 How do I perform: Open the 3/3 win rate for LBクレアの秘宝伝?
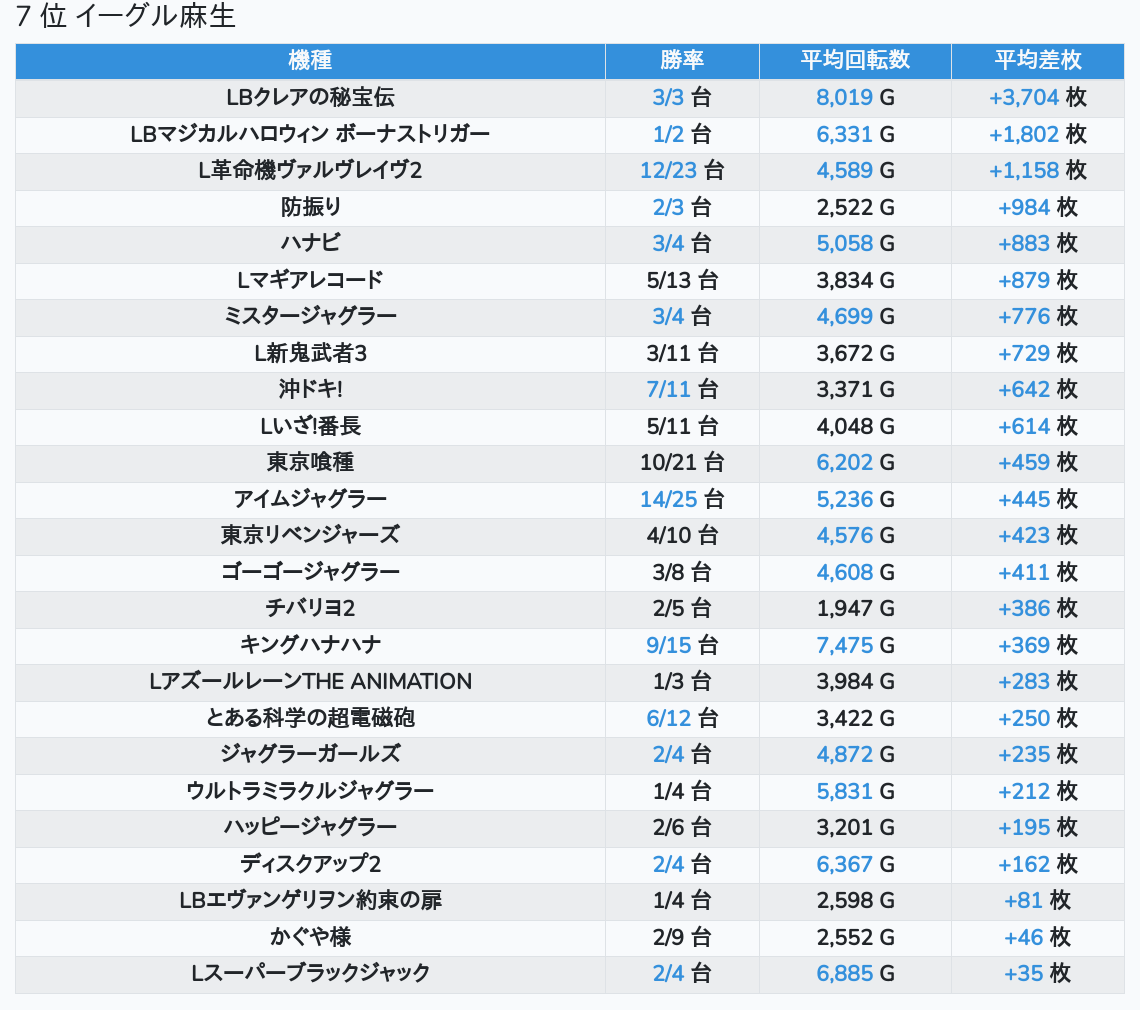668,97
